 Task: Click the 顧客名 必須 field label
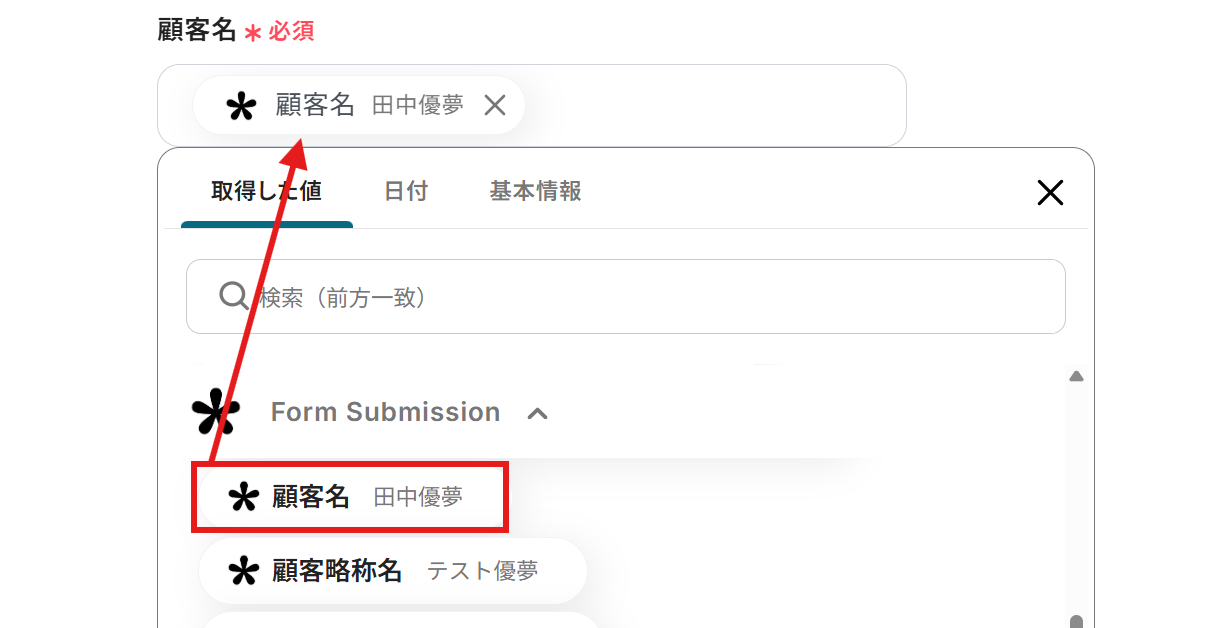[x=197, y=31]
